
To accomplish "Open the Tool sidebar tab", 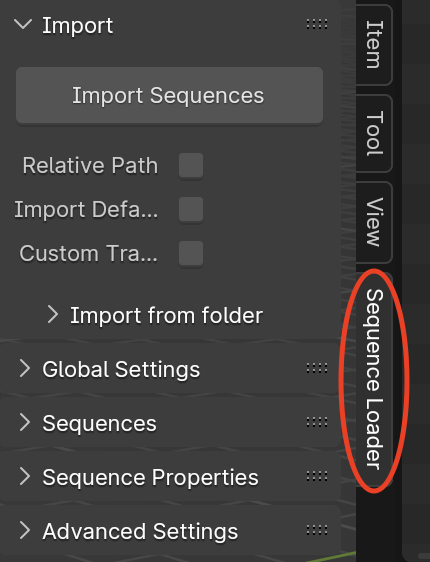I will (x=374, y=133).
